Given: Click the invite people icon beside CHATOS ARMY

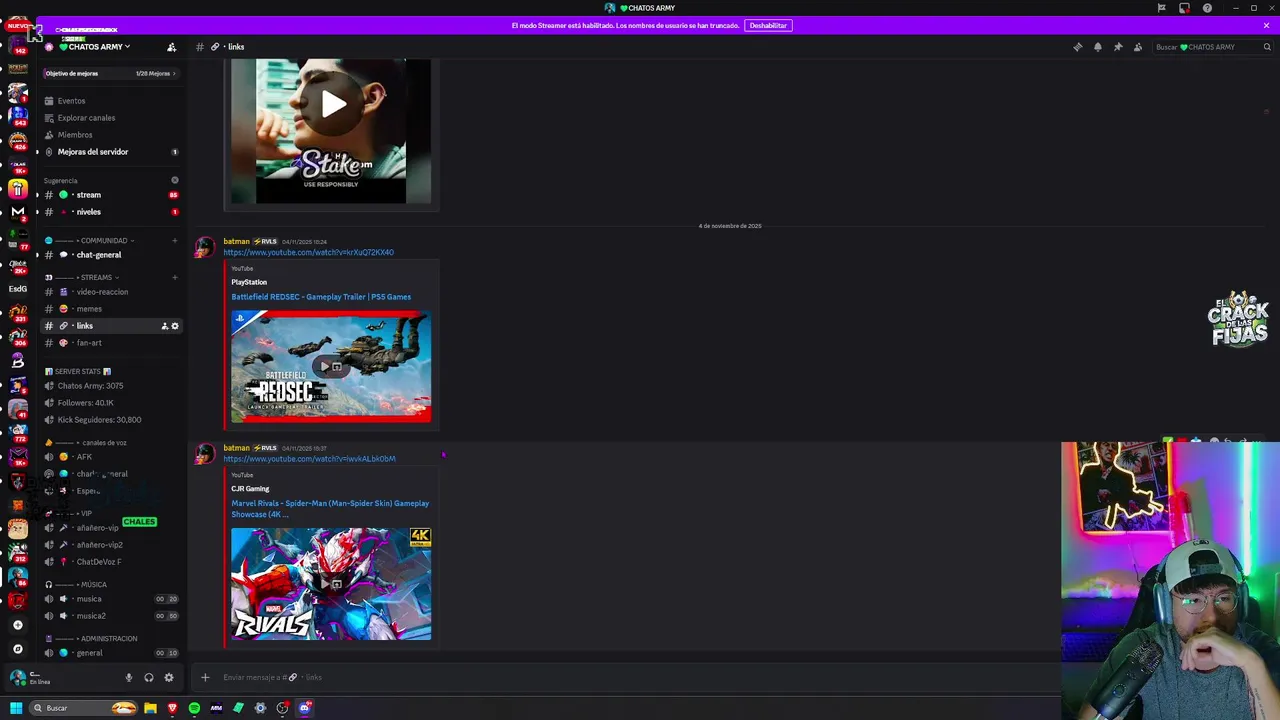Looking at the screenshot, I should (x=171, y=47).
